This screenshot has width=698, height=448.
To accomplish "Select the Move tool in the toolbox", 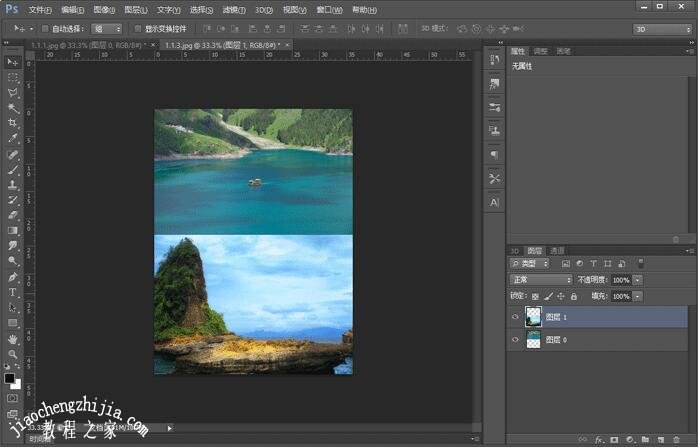I will [13, 62].
